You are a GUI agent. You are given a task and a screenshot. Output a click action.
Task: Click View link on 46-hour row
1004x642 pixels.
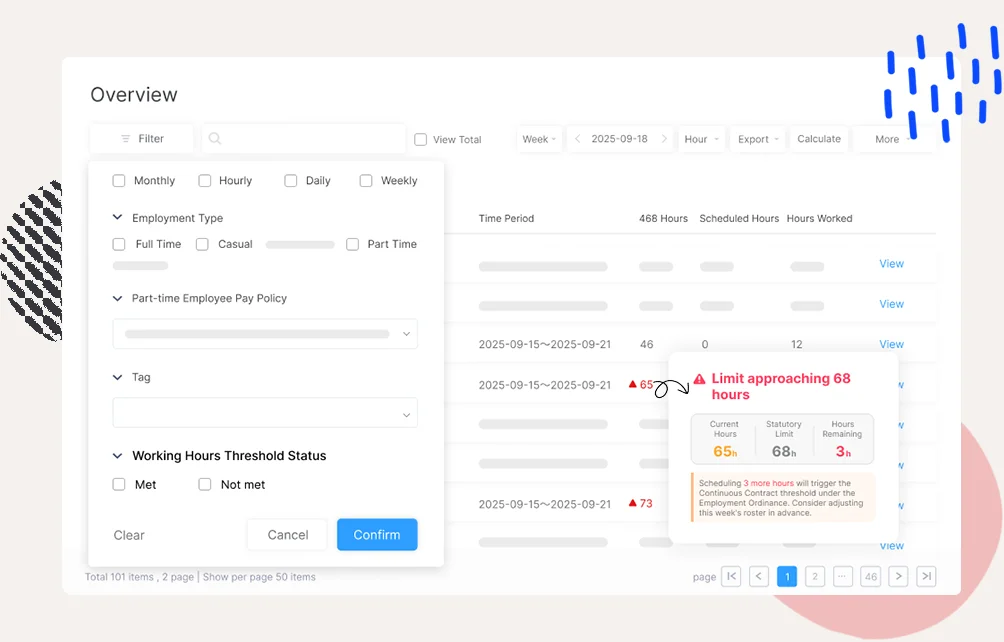coord(891,344)
